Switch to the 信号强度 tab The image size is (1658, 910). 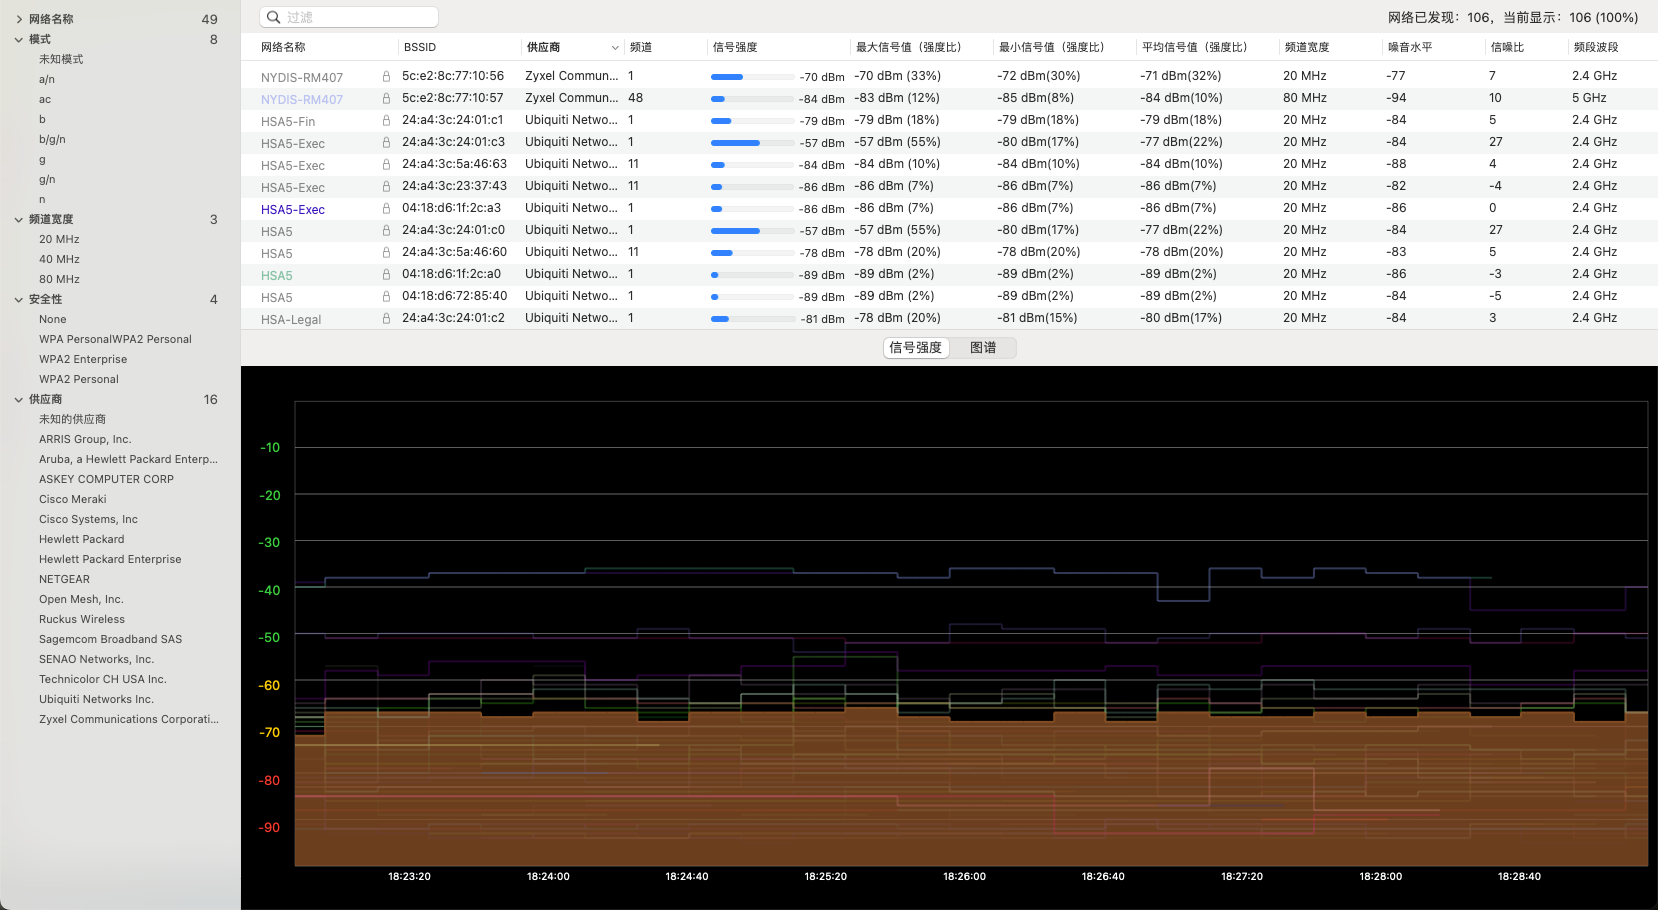(x=916, y=347)
